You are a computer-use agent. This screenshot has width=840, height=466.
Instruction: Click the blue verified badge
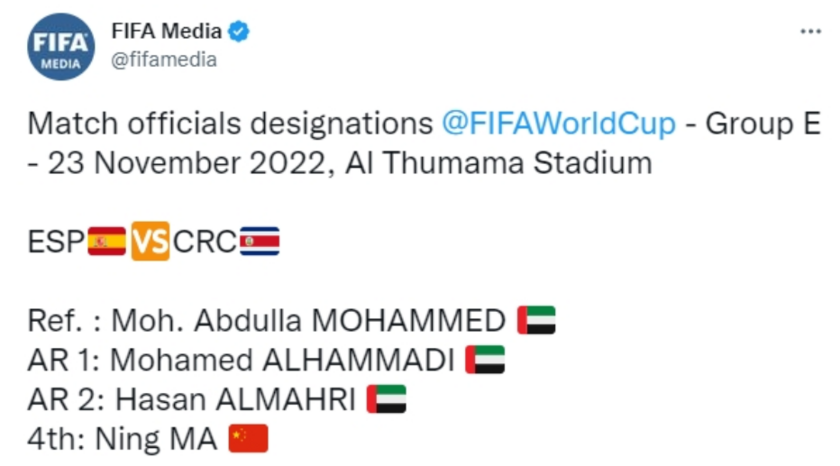click(239, 32)
